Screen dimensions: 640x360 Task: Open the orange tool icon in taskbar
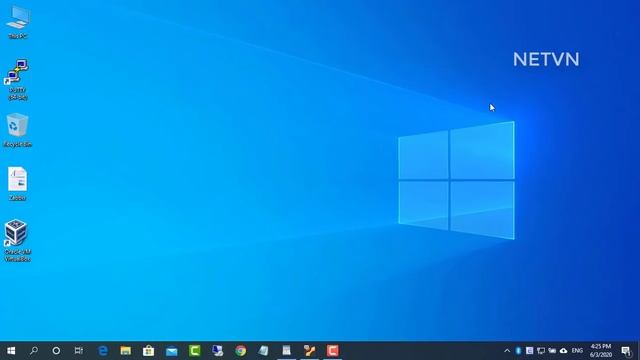coord(309,351)
